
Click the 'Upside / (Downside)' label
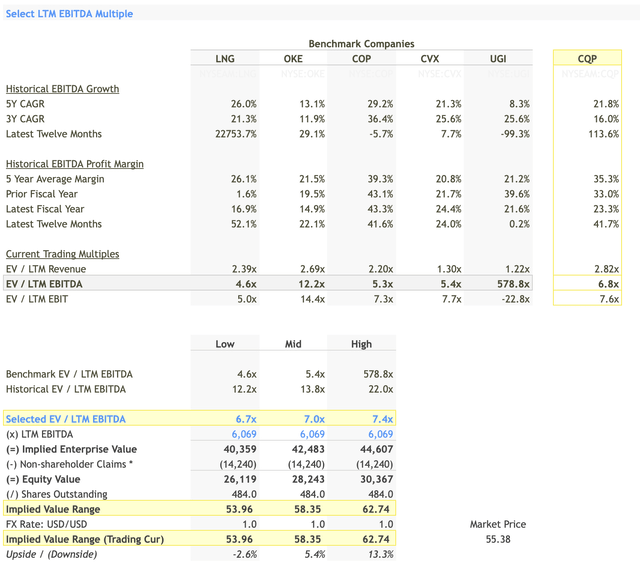pos(51,554)
